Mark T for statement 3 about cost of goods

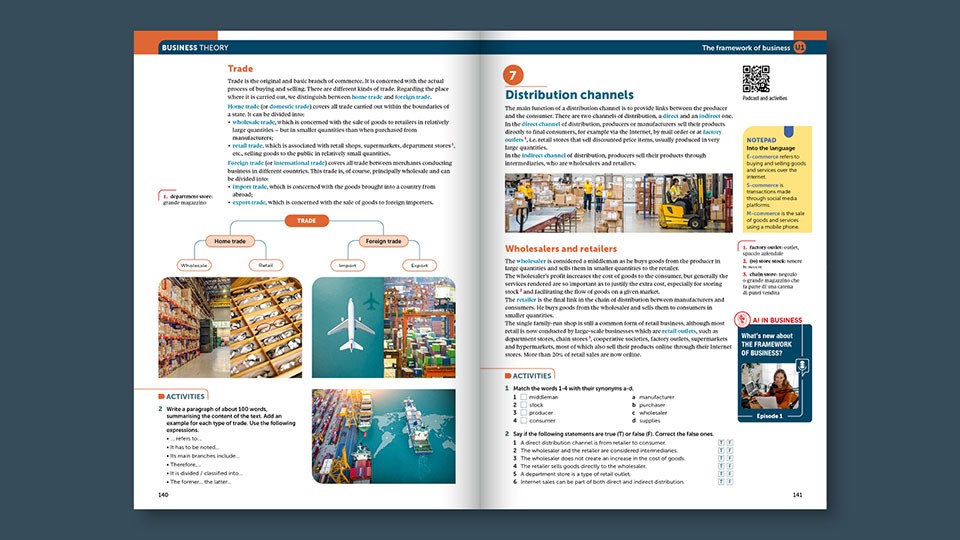[721, 458]
